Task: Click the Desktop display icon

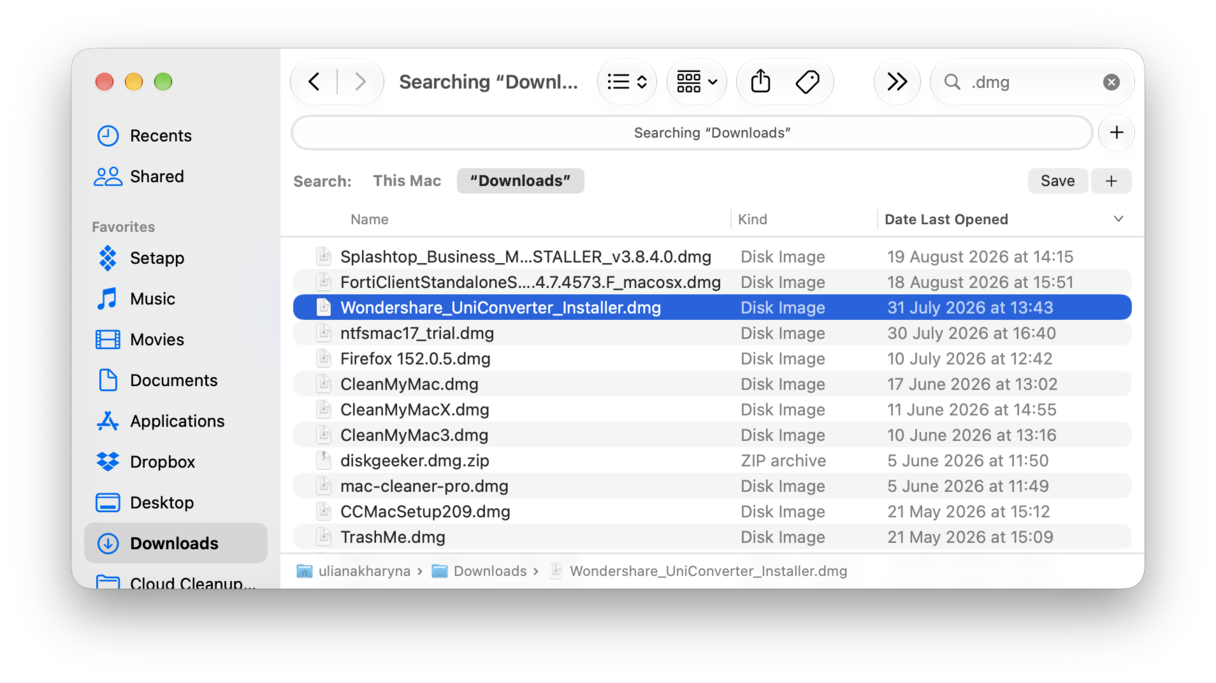Action: click(108, 503)
